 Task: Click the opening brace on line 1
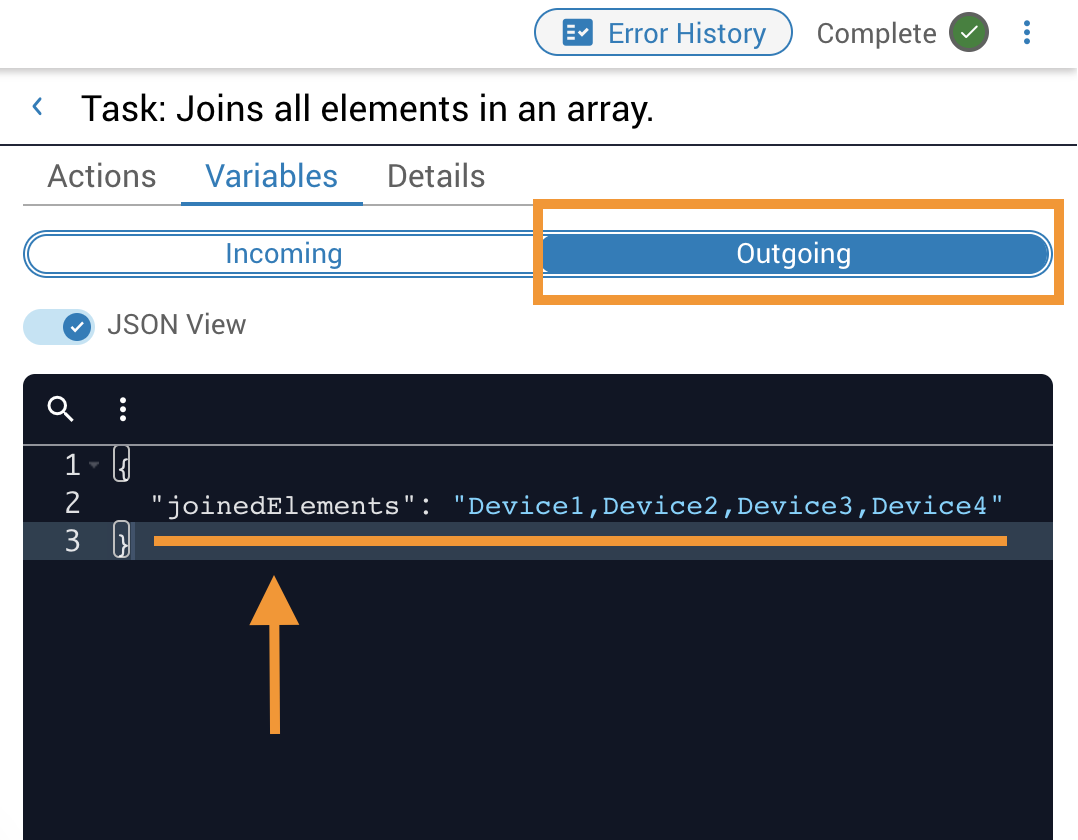(x=122, y=465)
